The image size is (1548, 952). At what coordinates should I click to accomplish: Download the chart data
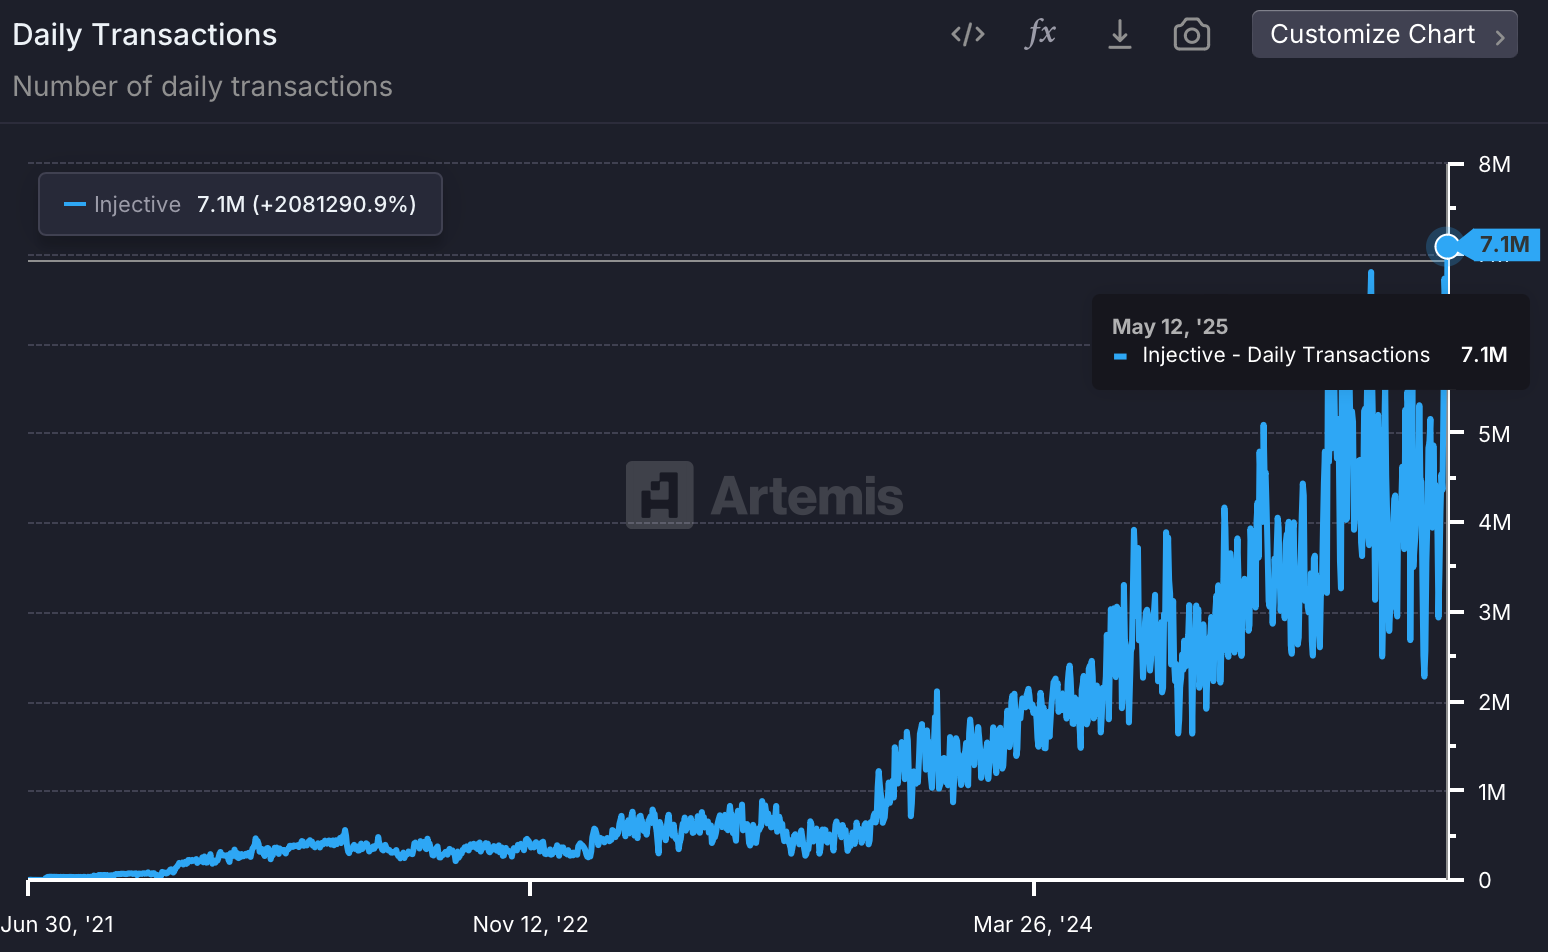[x=1120, y=35]
